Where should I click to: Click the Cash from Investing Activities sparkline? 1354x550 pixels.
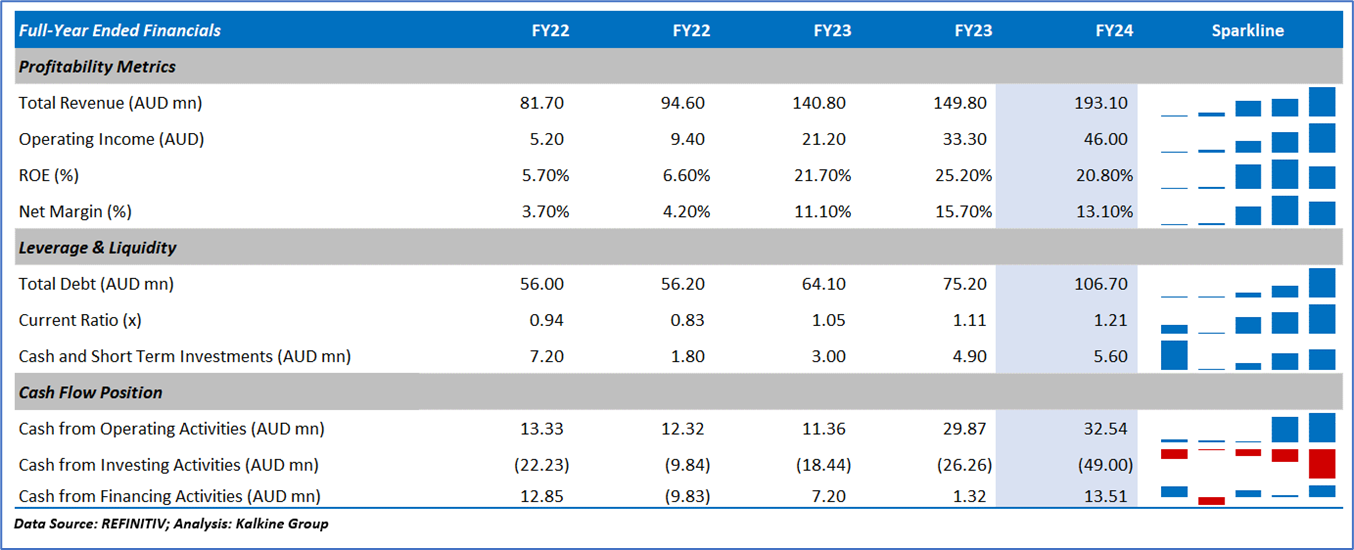1248,463
